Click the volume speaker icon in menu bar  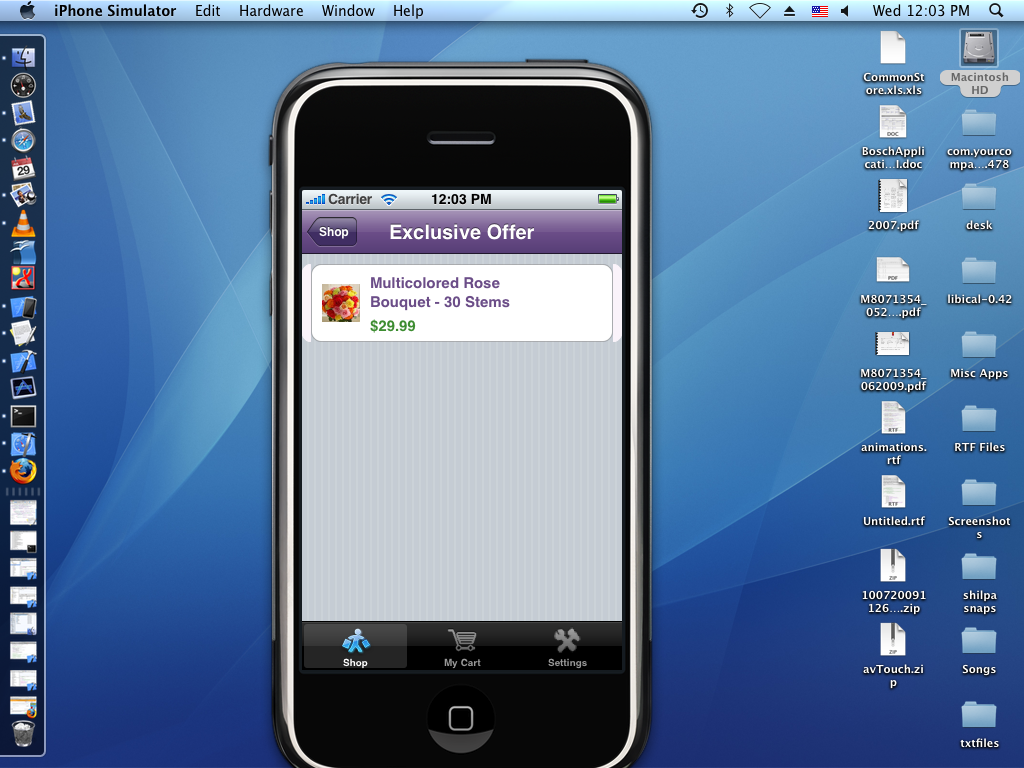(x=845, y=10)
